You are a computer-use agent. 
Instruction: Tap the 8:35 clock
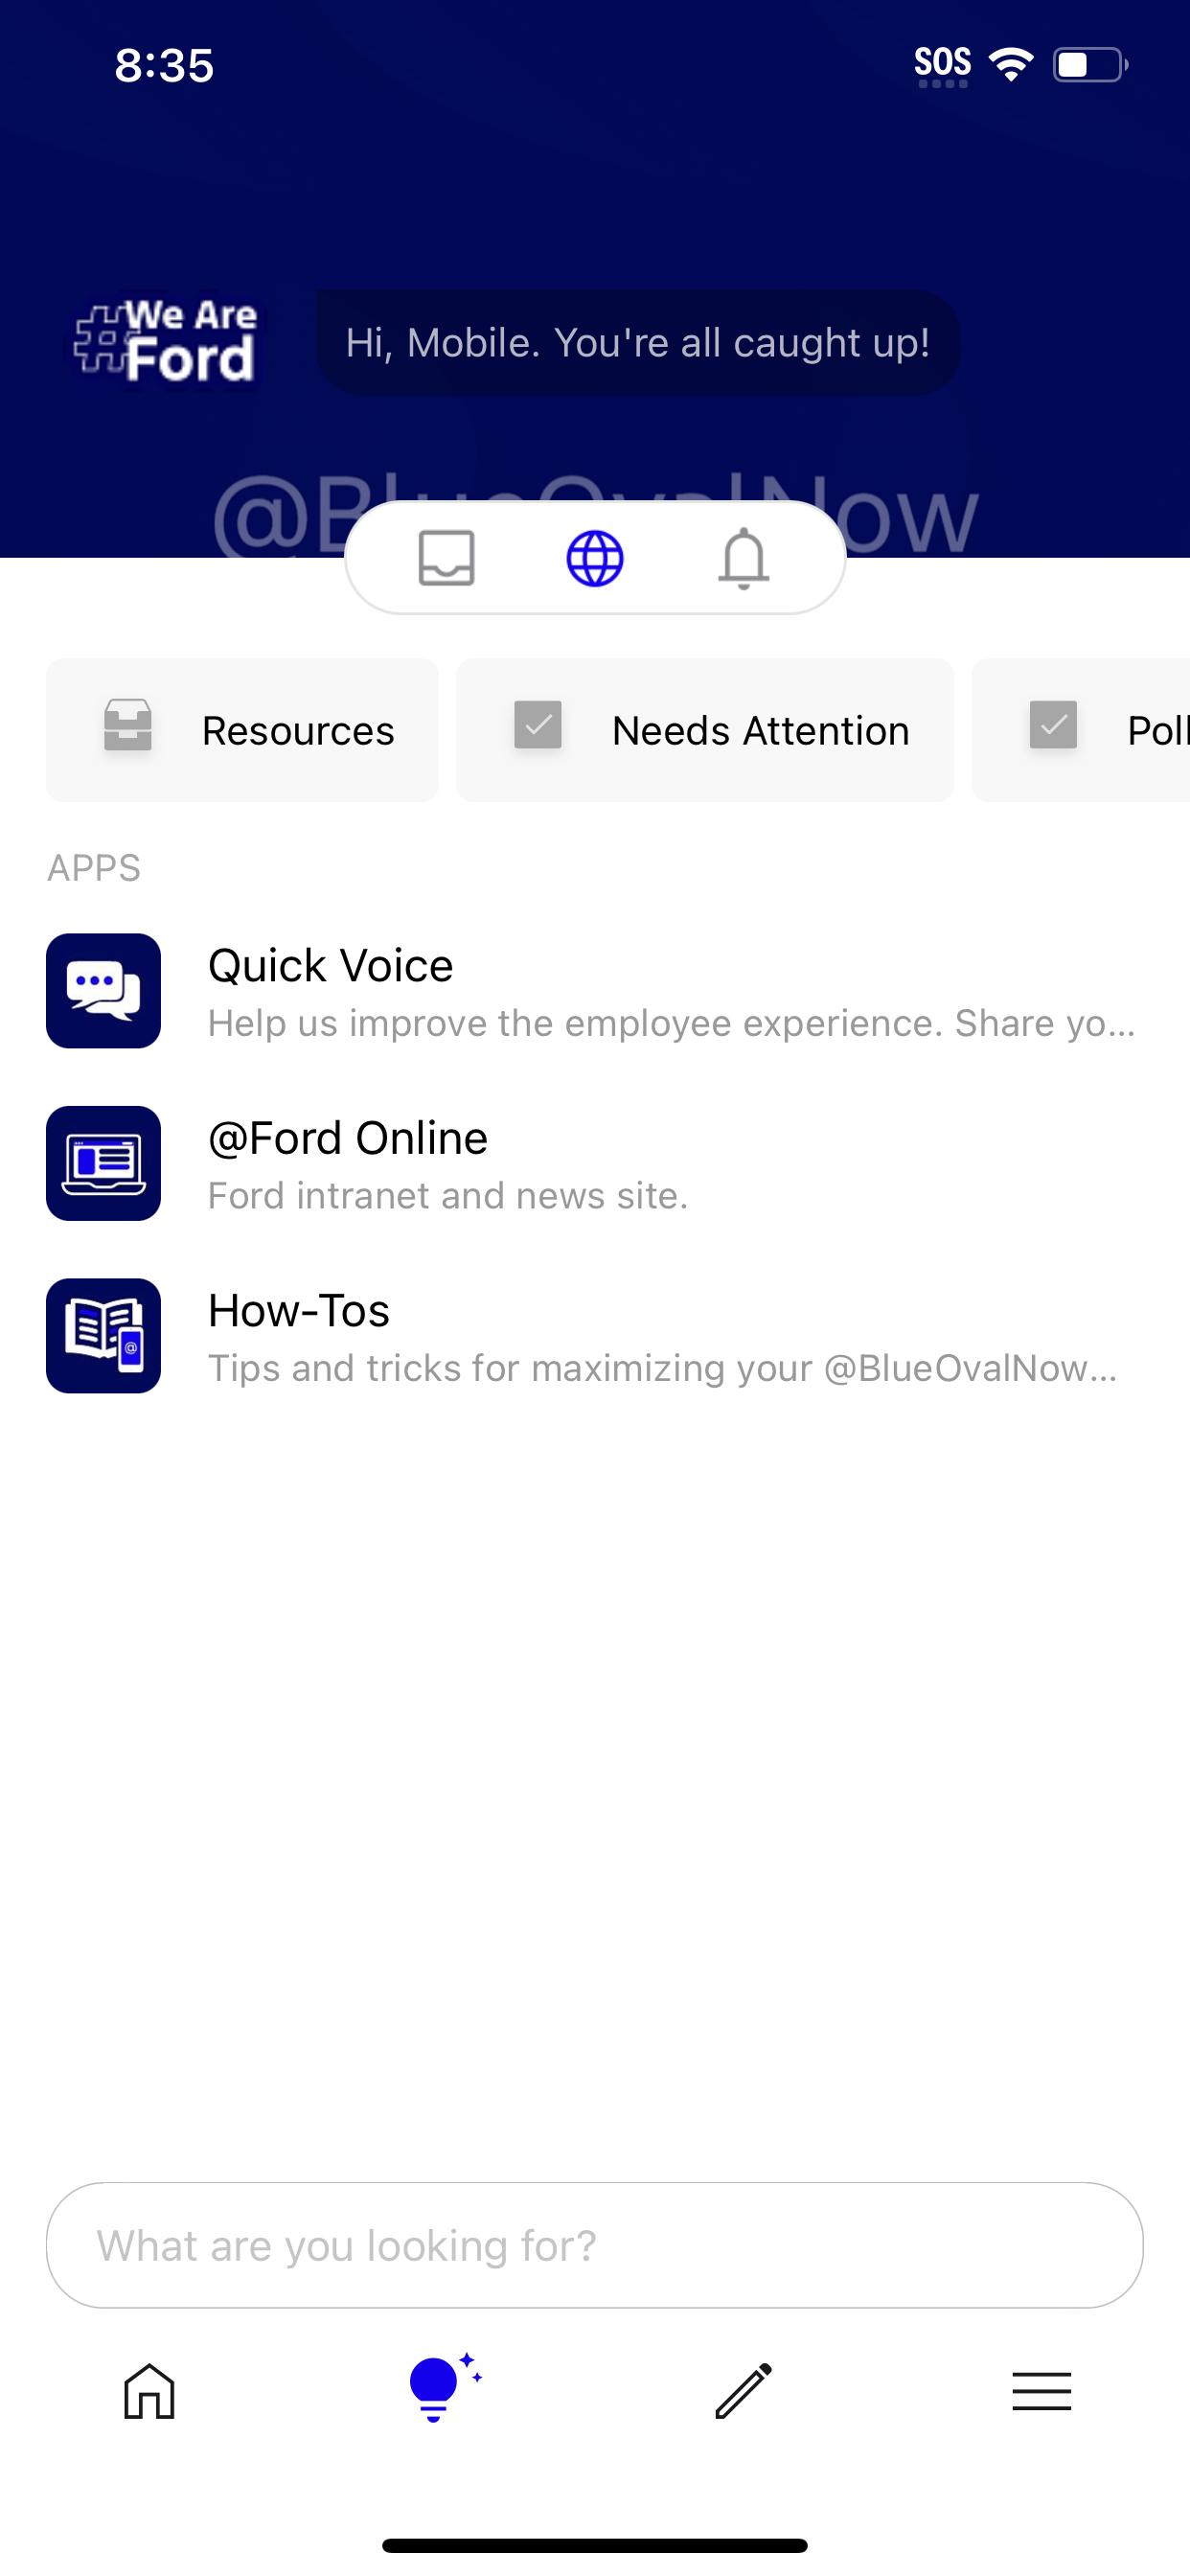pyautogui.click(x=164, y=65)
